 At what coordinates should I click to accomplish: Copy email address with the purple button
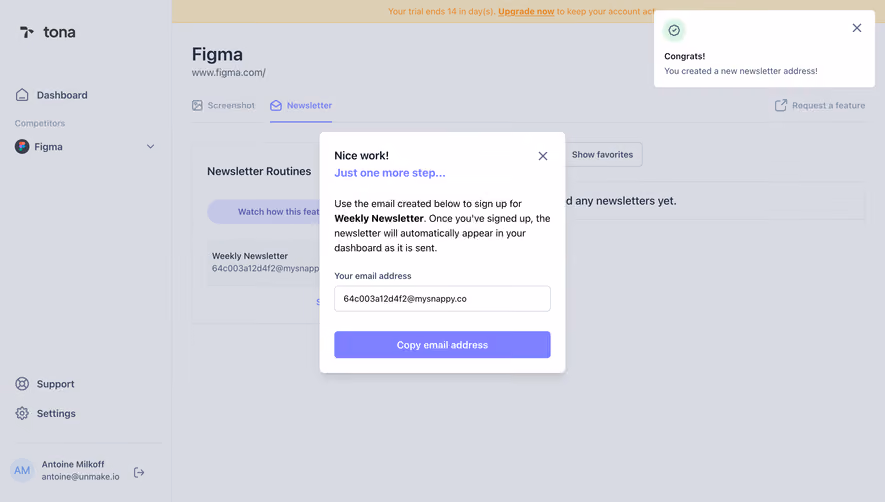point(442,344)
